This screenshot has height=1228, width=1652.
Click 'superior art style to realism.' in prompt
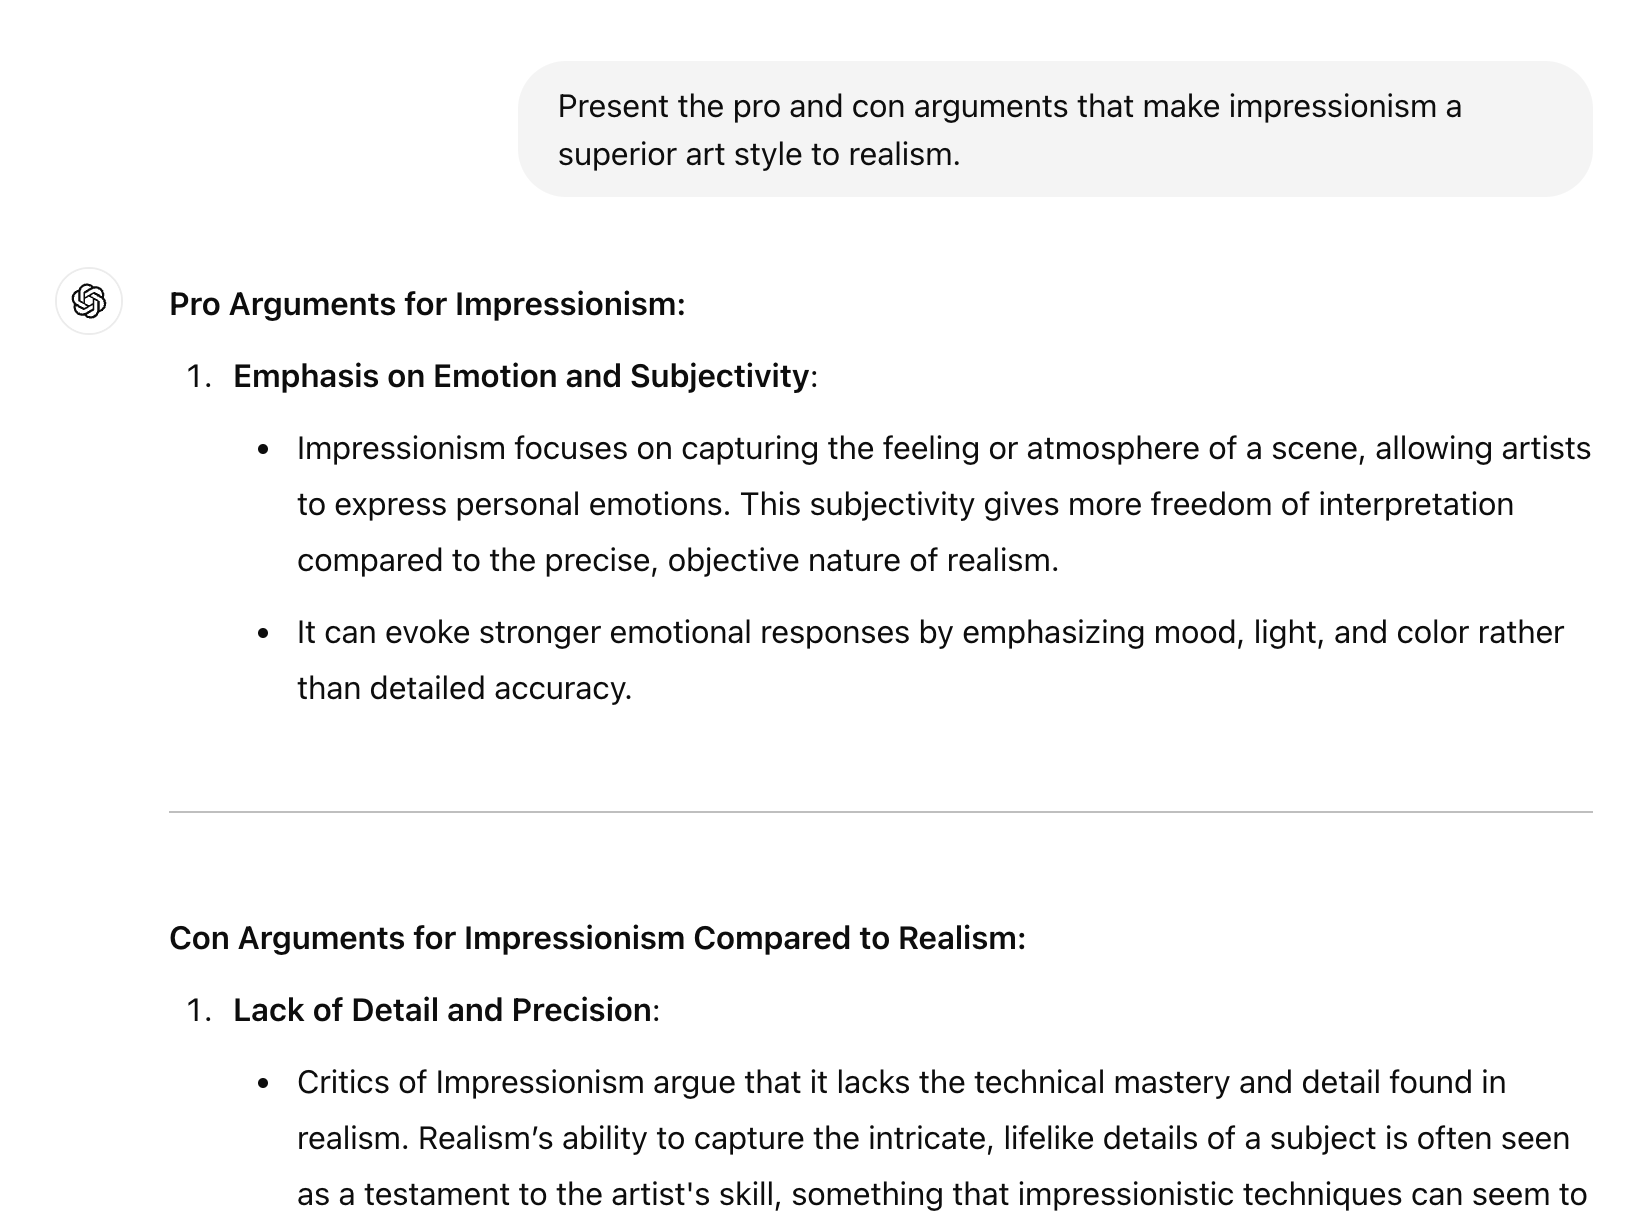tap(758, 154)
